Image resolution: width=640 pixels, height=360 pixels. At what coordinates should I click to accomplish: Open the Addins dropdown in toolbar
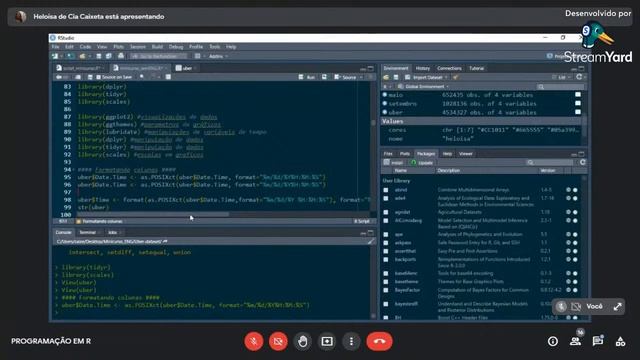coord(218,56)
